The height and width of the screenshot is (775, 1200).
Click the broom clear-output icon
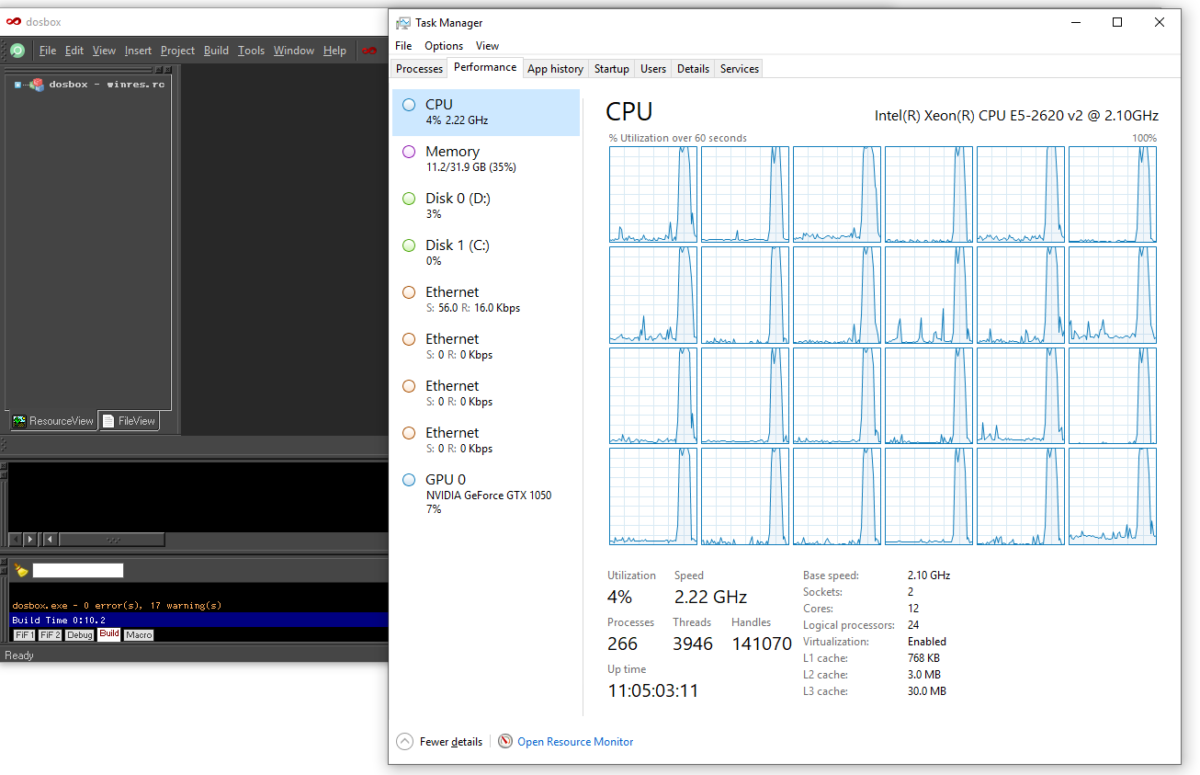pos(21,570)
